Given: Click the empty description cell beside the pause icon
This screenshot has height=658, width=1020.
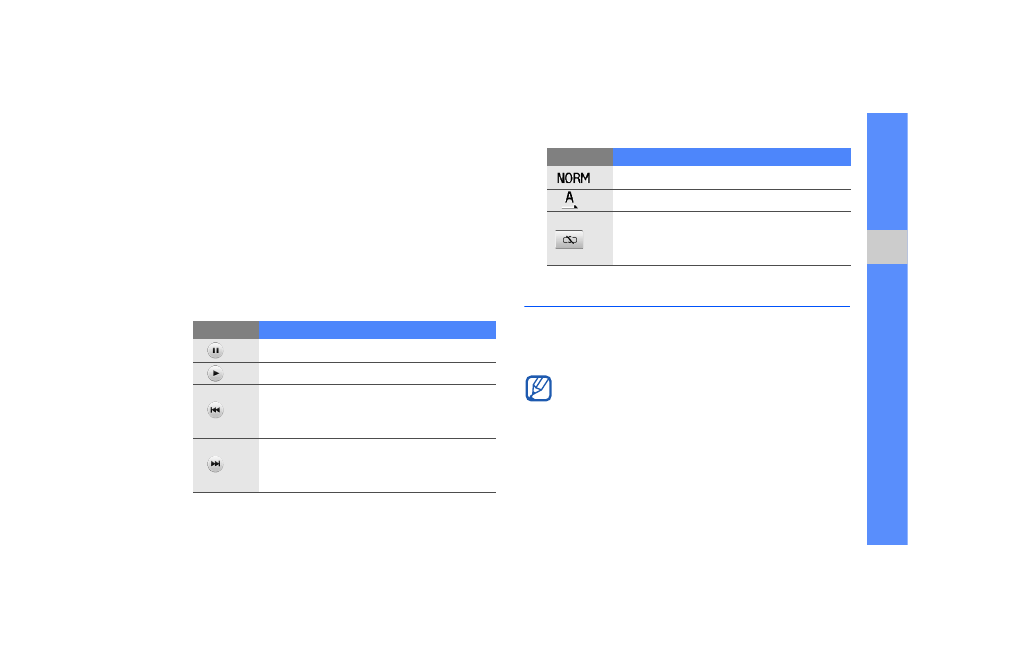Looking at the screenshot, I should (x=377, y=350).
